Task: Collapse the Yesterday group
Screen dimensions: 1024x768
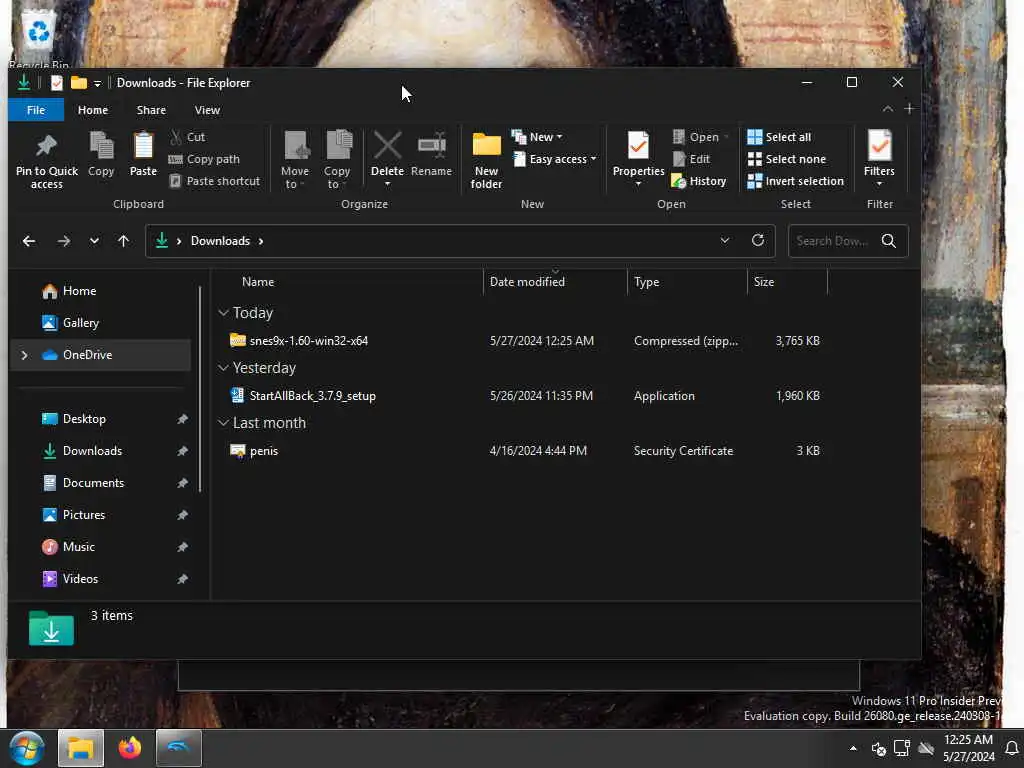Action: (x=223, y=368)
